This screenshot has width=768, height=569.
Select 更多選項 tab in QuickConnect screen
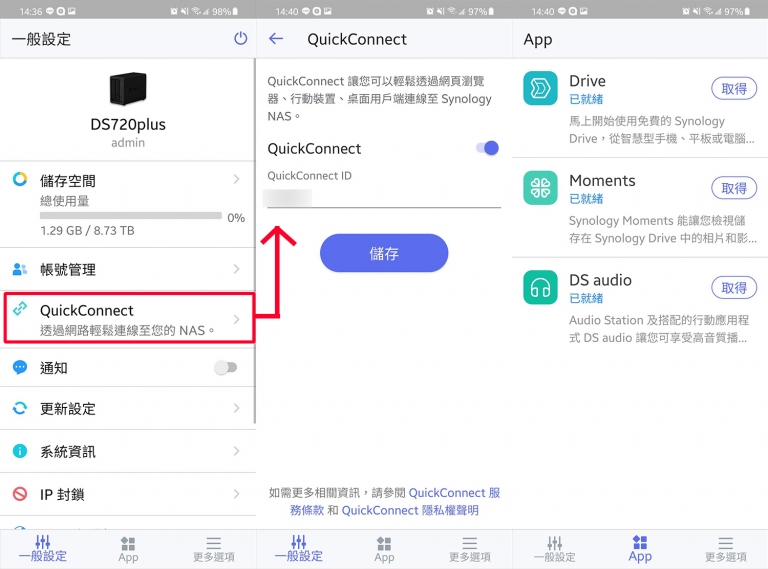[470, 549]
